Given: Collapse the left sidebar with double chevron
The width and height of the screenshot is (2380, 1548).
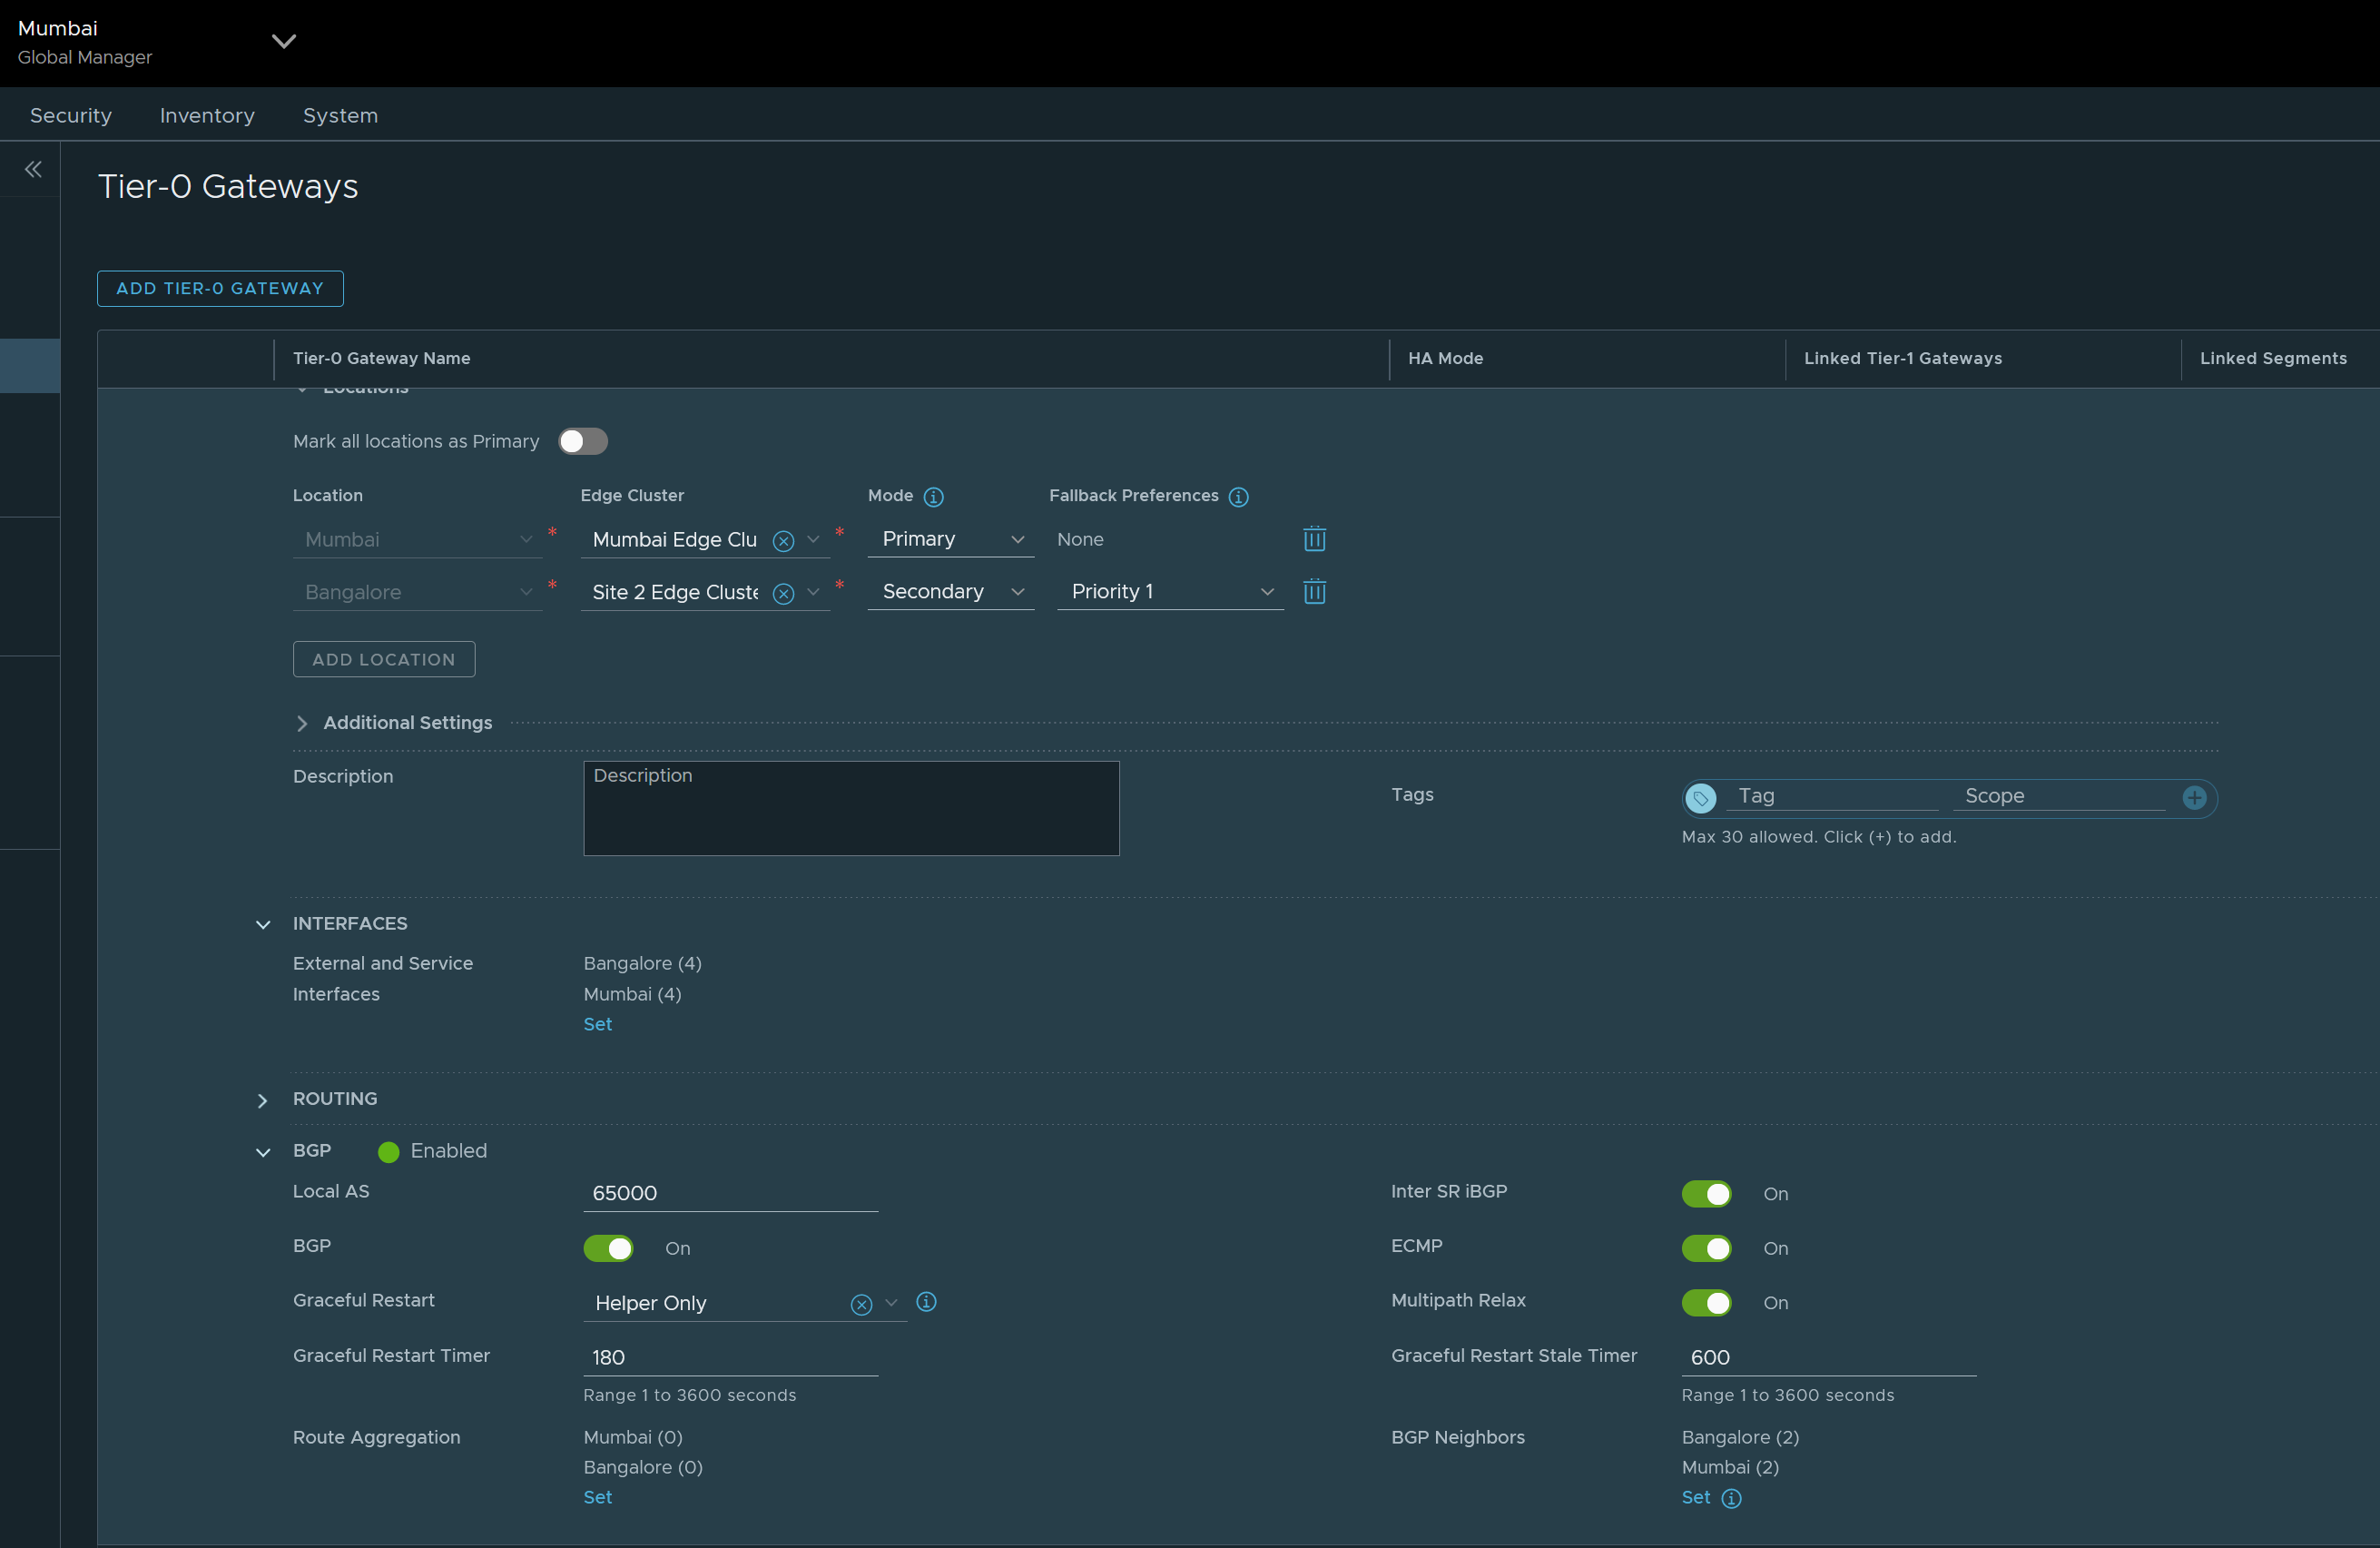Looking at the screenshot, I should (x=33, y=169).
